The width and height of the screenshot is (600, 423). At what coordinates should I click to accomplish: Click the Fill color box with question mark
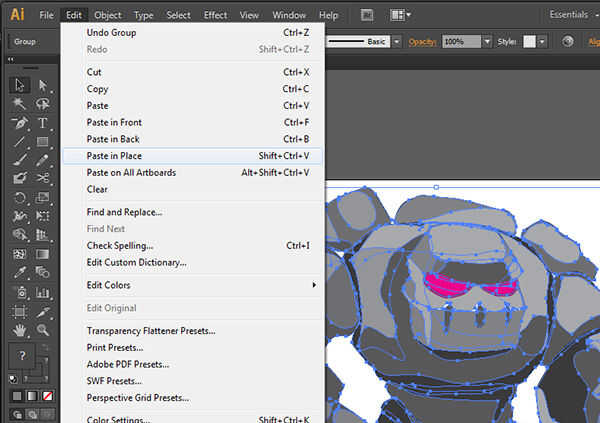tap(21, 356)
